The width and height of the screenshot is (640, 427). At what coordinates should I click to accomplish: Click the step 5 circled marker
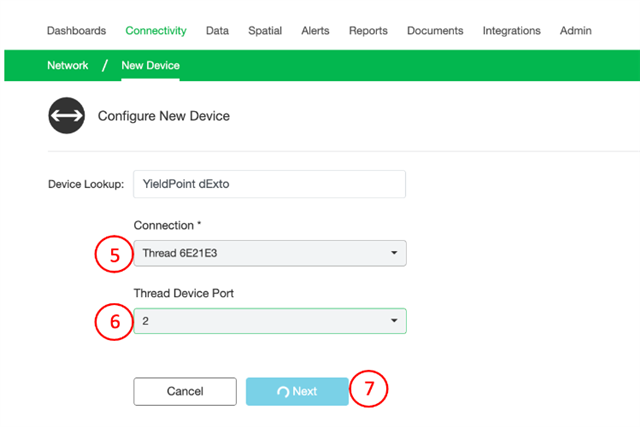click(114, 254)
